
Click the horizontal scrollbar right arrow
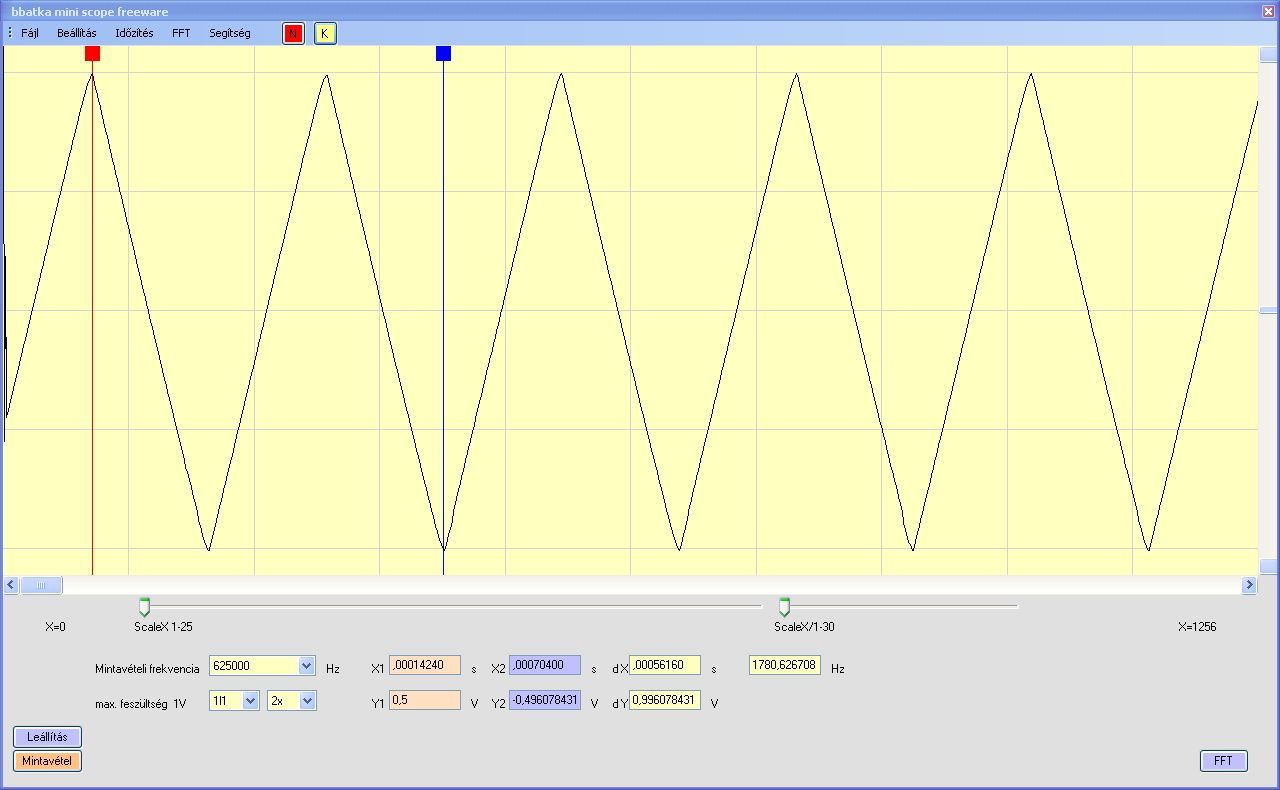pyautogui.click(x=1249, y=585)
